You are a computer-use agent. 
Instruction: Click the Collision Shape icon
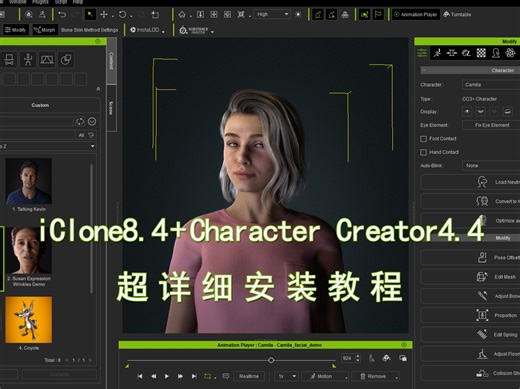(482, 373)
